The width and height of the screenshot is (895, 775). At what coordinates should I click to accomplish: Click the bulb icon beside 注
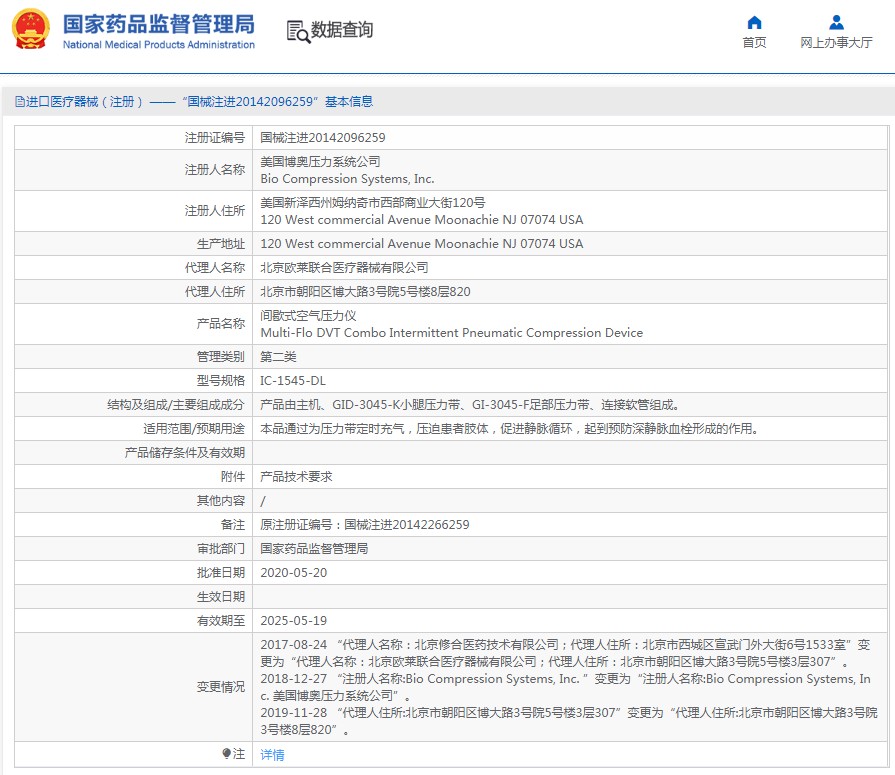click(226, 754)
